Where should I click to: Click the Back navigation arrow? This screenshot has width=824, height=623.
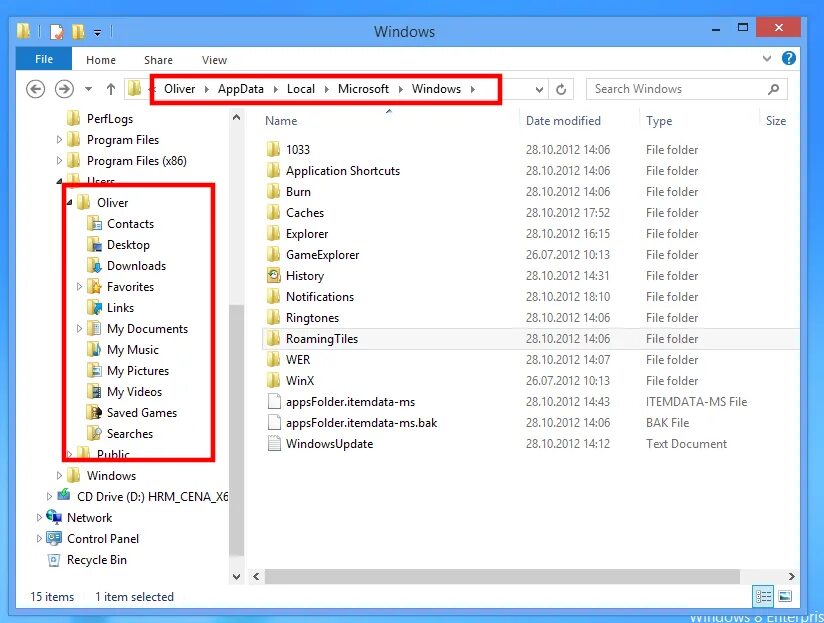click(x=35, y=89)
